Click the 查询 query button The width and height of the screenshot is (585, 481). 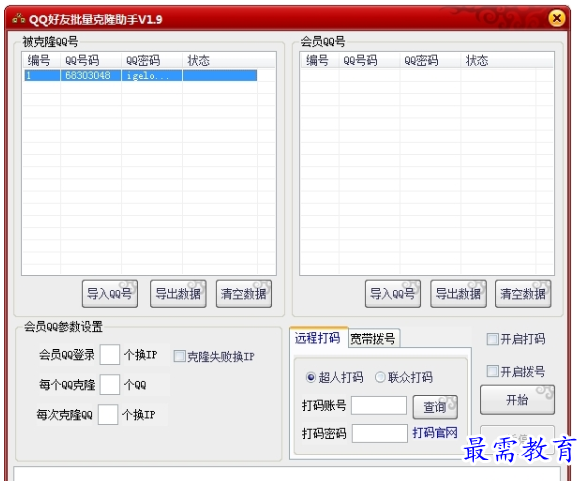point(435,407)
